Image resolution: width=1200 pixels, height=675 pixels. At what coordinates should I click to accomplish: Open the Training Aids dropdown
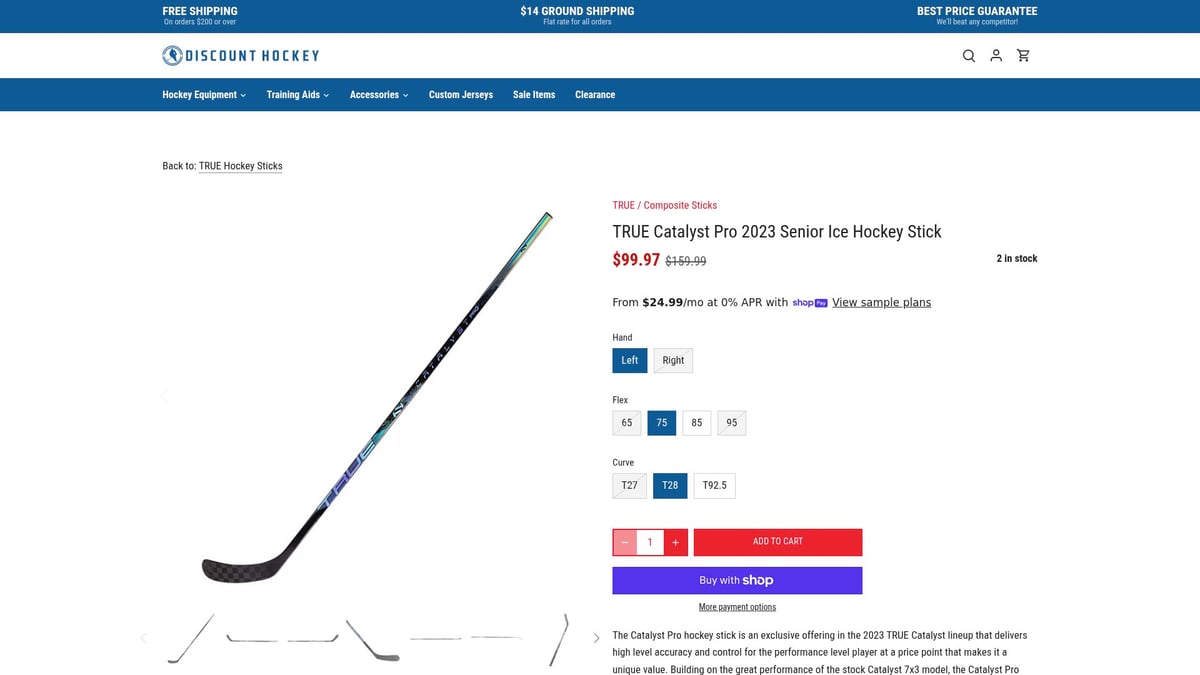(x=297, y=94)
